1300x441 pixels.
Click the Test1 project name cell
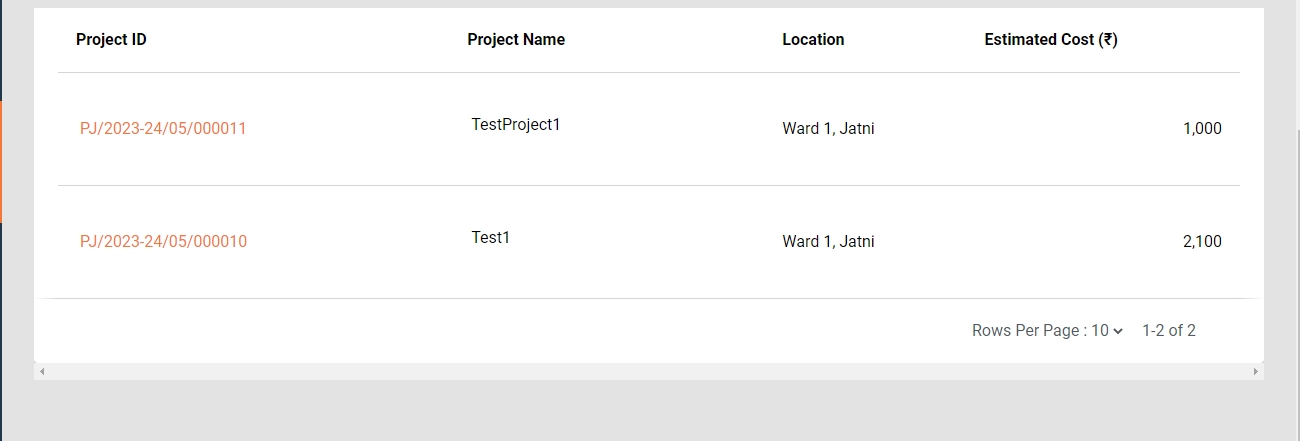[x=491, y=238]
